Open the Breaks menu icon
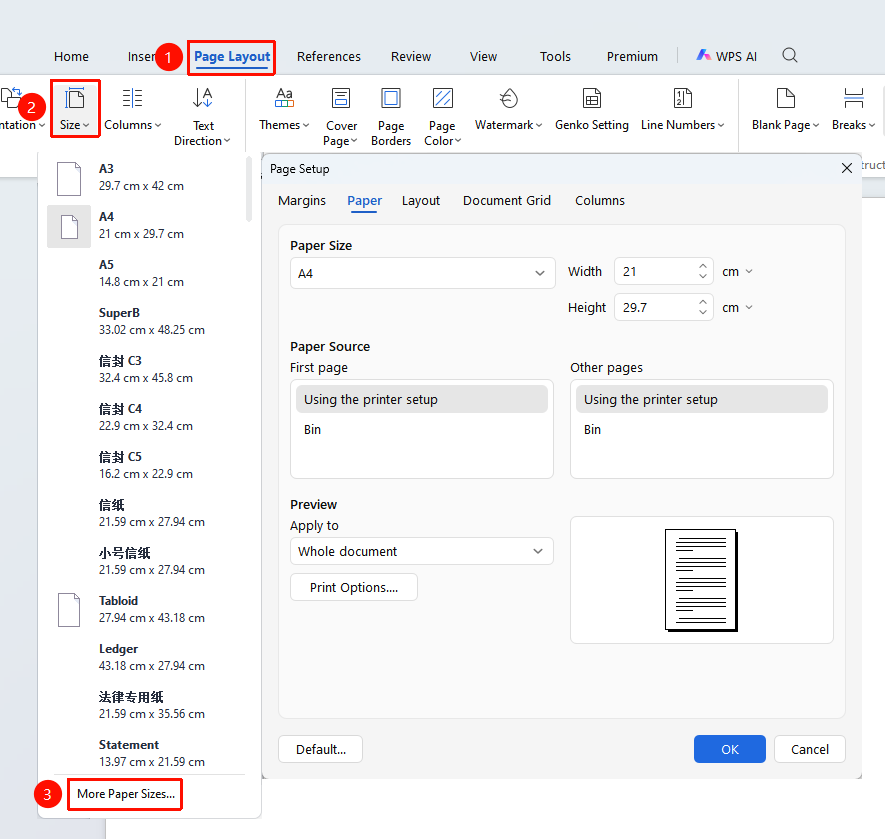This screenshot has height=839, width=885. [853, 98]
